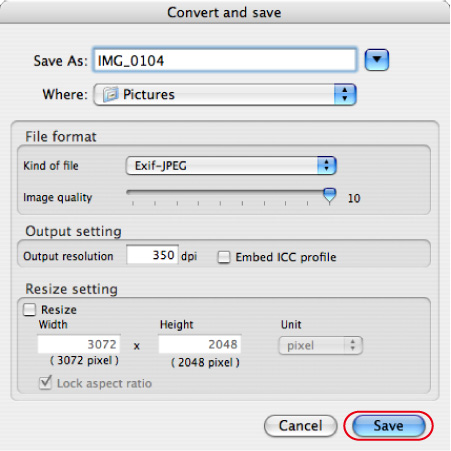Image resolution: width=451 pixels, height=451 pixels.
Task: Expand the save dialog with the blue arrow
Action: 377,60
